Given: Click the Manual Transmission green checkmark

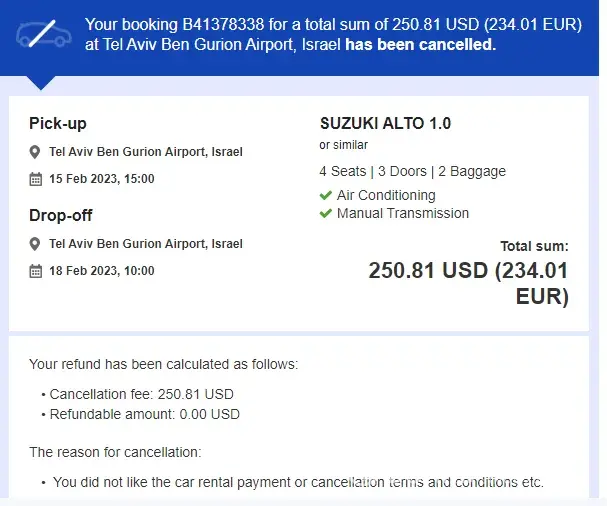Looking at the screenshot, I should click(x=325, y=213).
